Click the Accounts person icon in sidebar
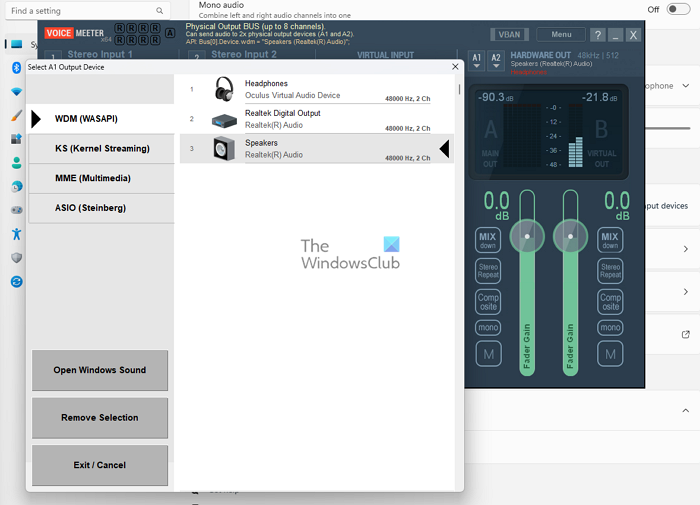This screenshot has height=505, width=700. pos(17,163)
